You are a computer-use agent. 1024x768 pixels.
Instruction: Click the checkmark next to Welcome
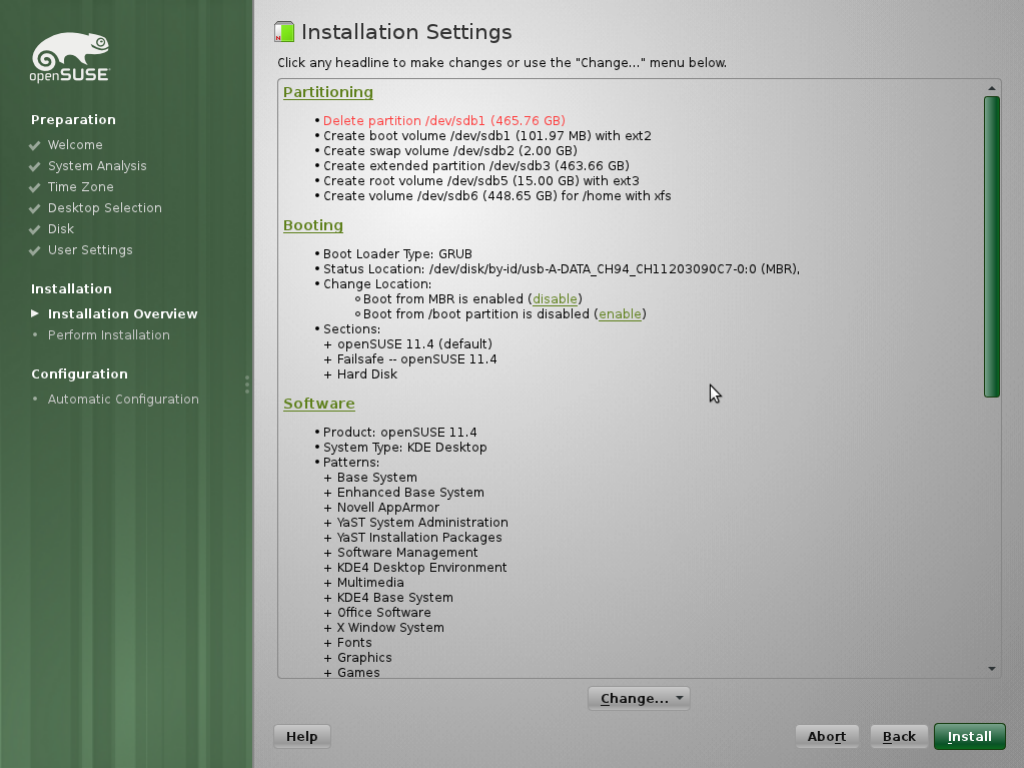pos(33,145)
